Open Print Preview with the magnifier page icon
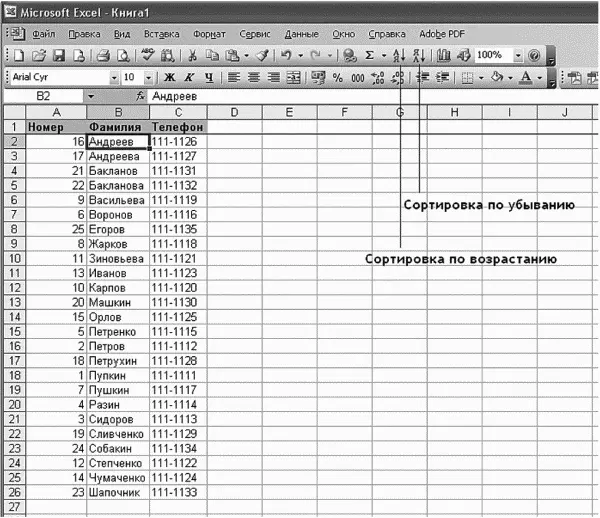The image size is (600, 518). pos(123,56)
